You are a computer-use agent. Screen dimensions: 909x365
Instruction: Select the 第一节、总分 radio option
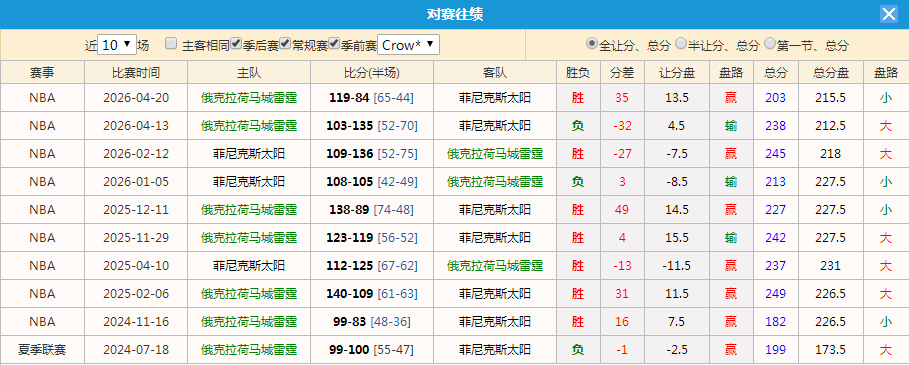[x=769, y=43]
